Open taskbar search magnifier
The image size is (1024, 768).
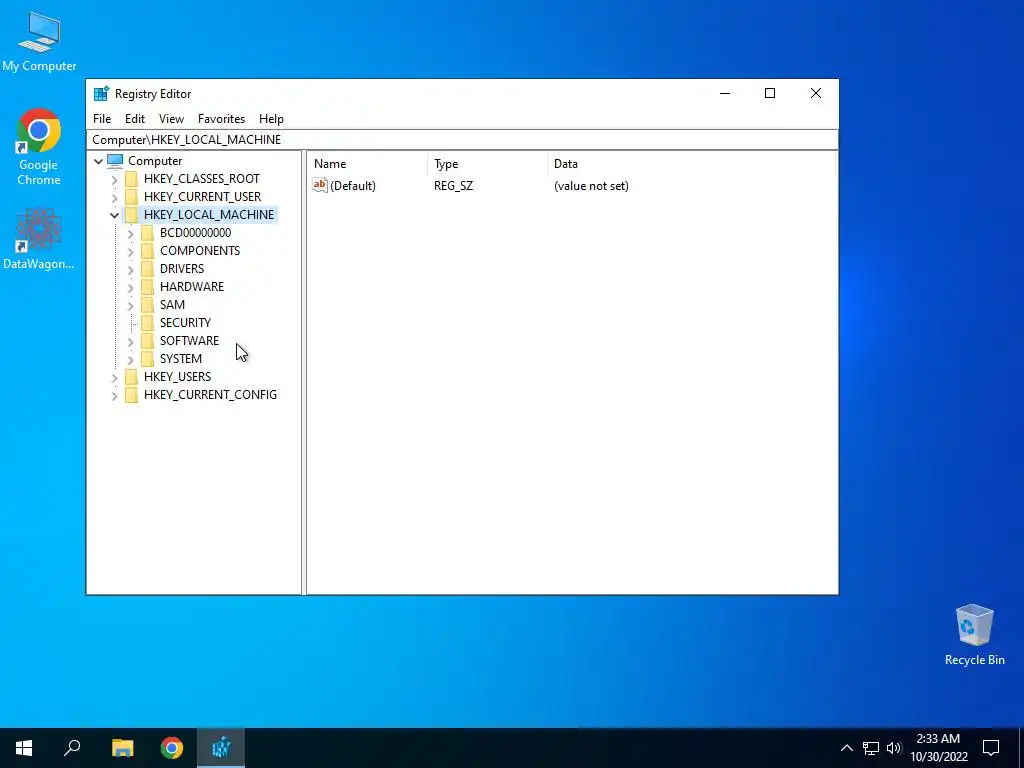coord(72,748)
